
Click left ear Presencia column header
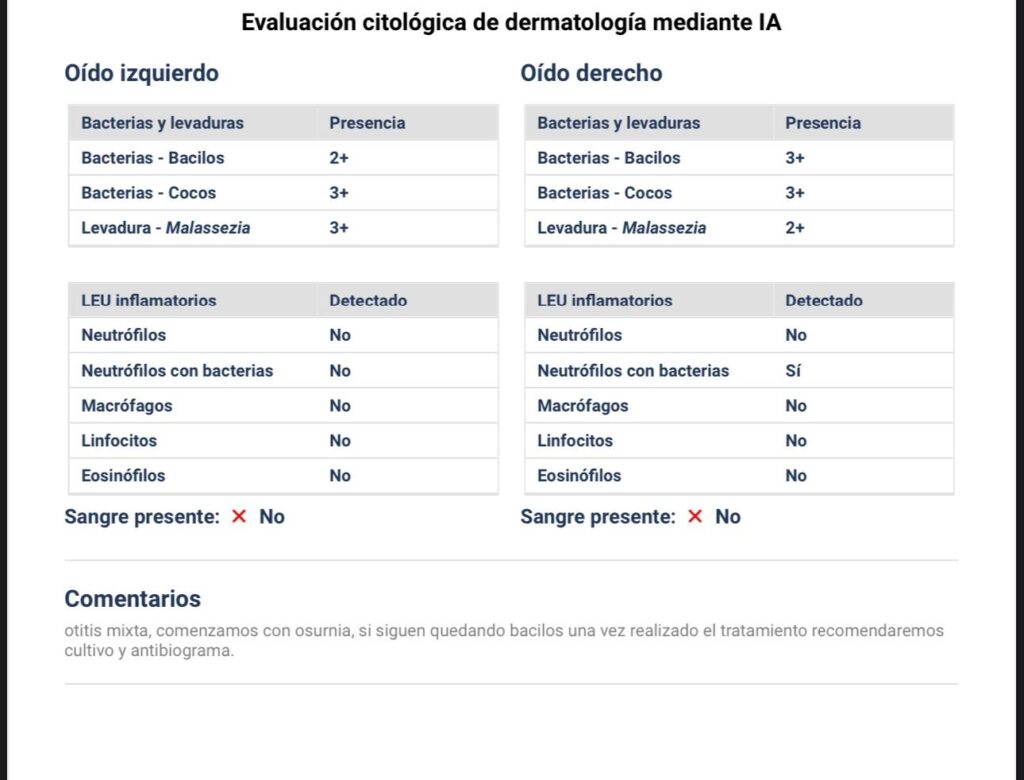click(367, 123)
